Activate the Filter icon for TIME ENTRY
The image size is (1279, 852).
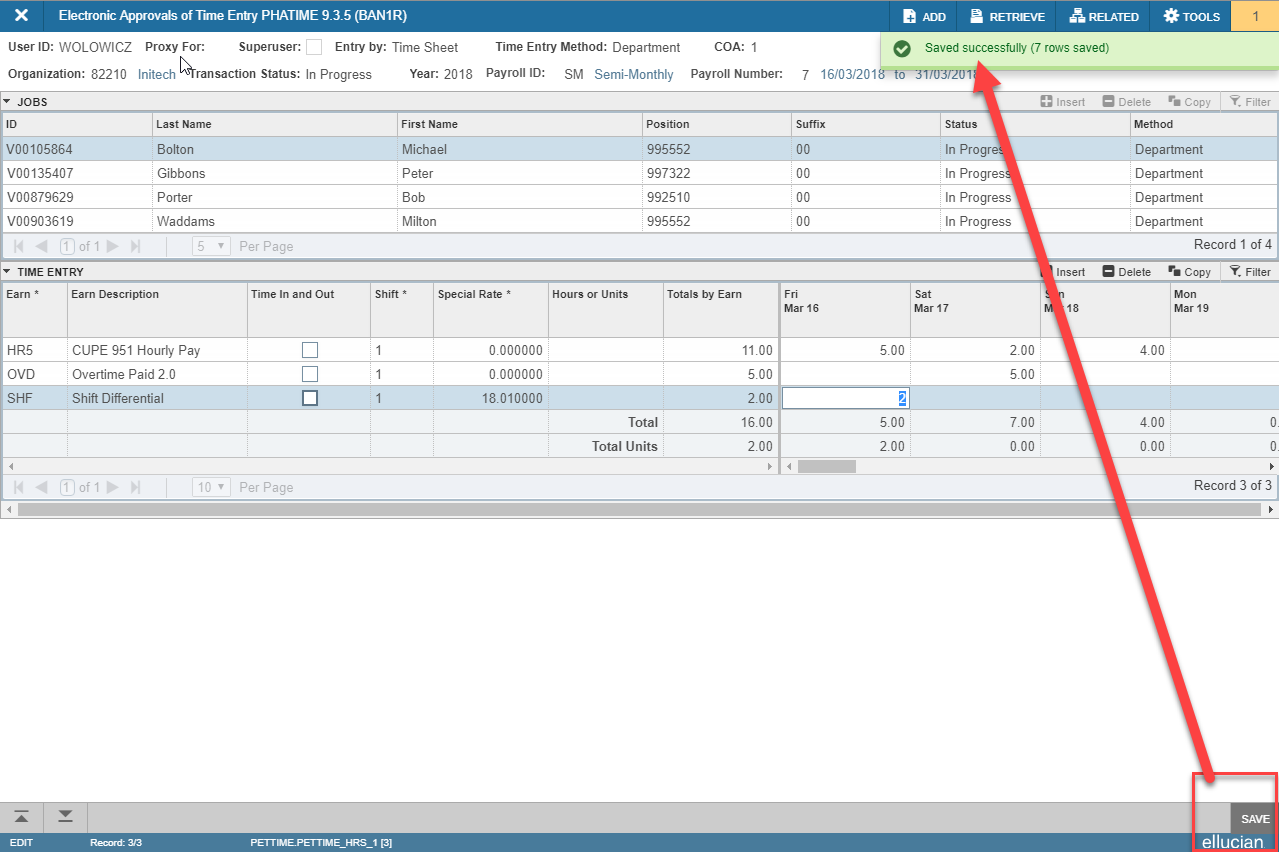click(1250, 271)
